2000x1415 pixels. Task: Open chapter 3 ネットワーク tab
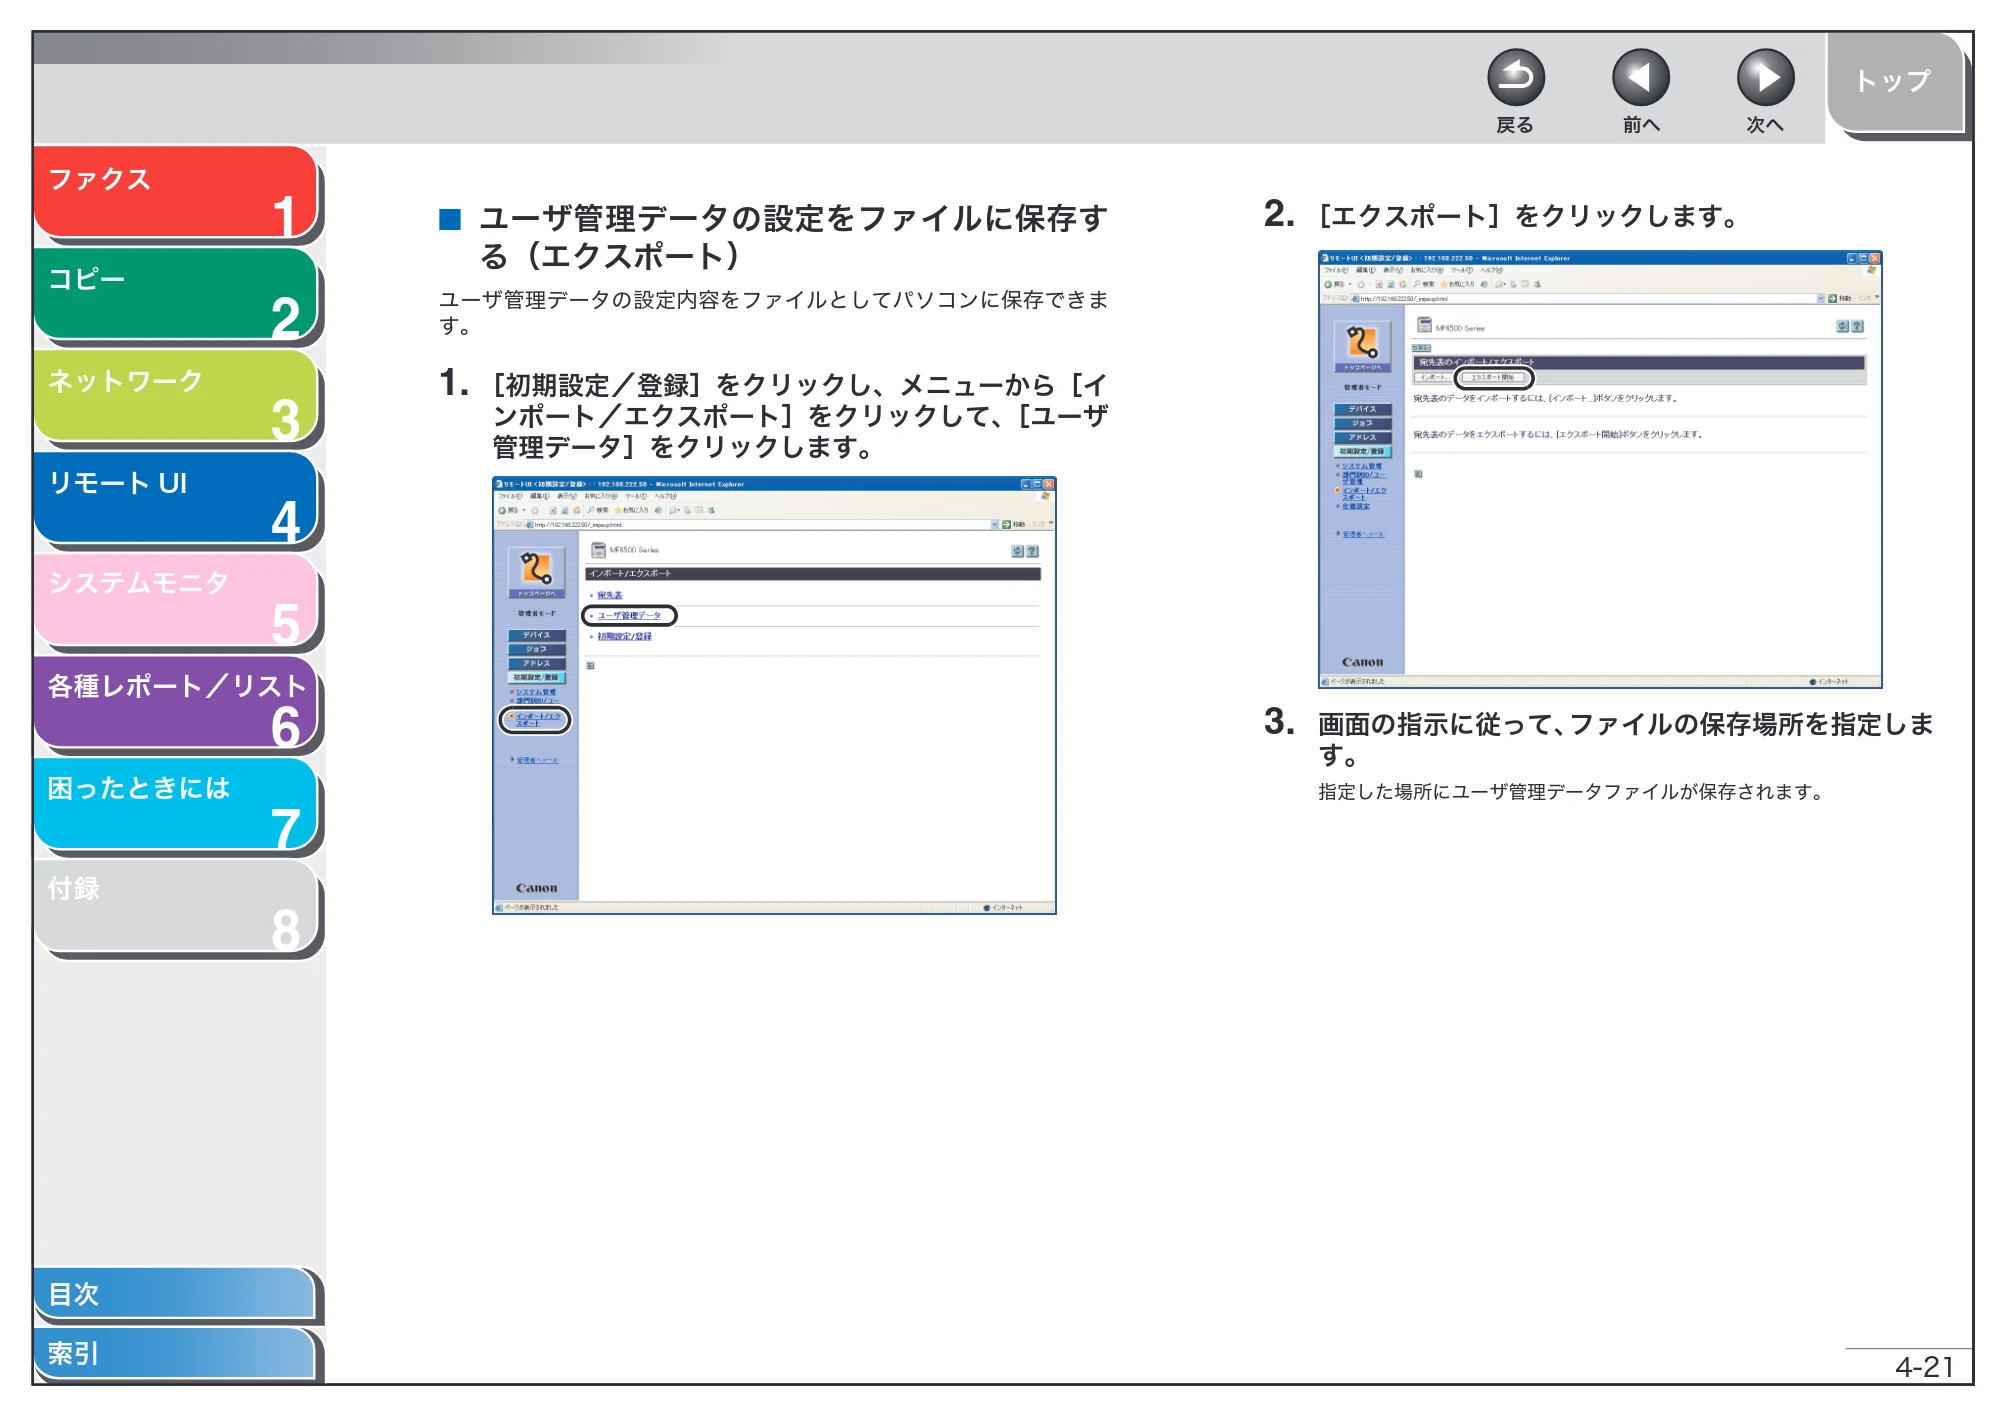[x=176, y=396]
